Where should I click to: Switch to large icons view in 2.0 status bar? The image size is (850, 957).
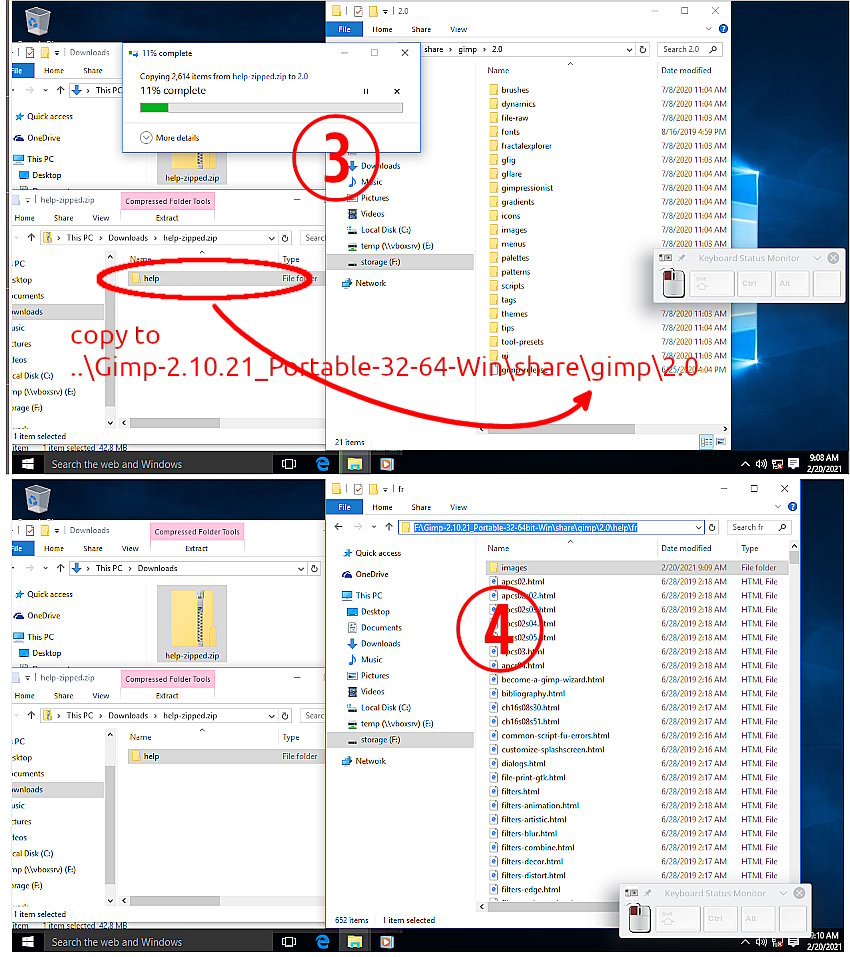pos(721,442)
